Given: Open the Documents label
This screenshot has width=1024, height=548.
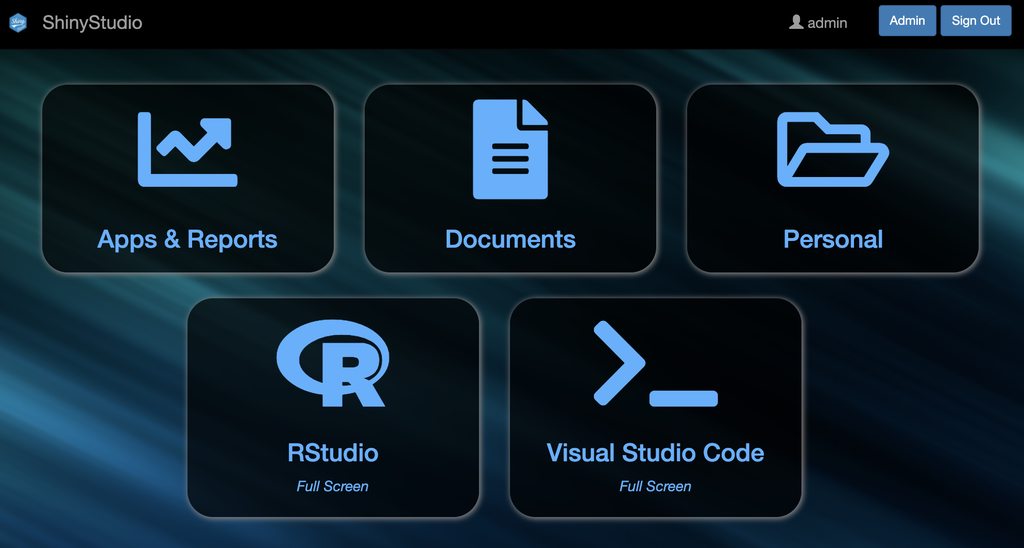Looking at the screenshot, I should [510, 239].
